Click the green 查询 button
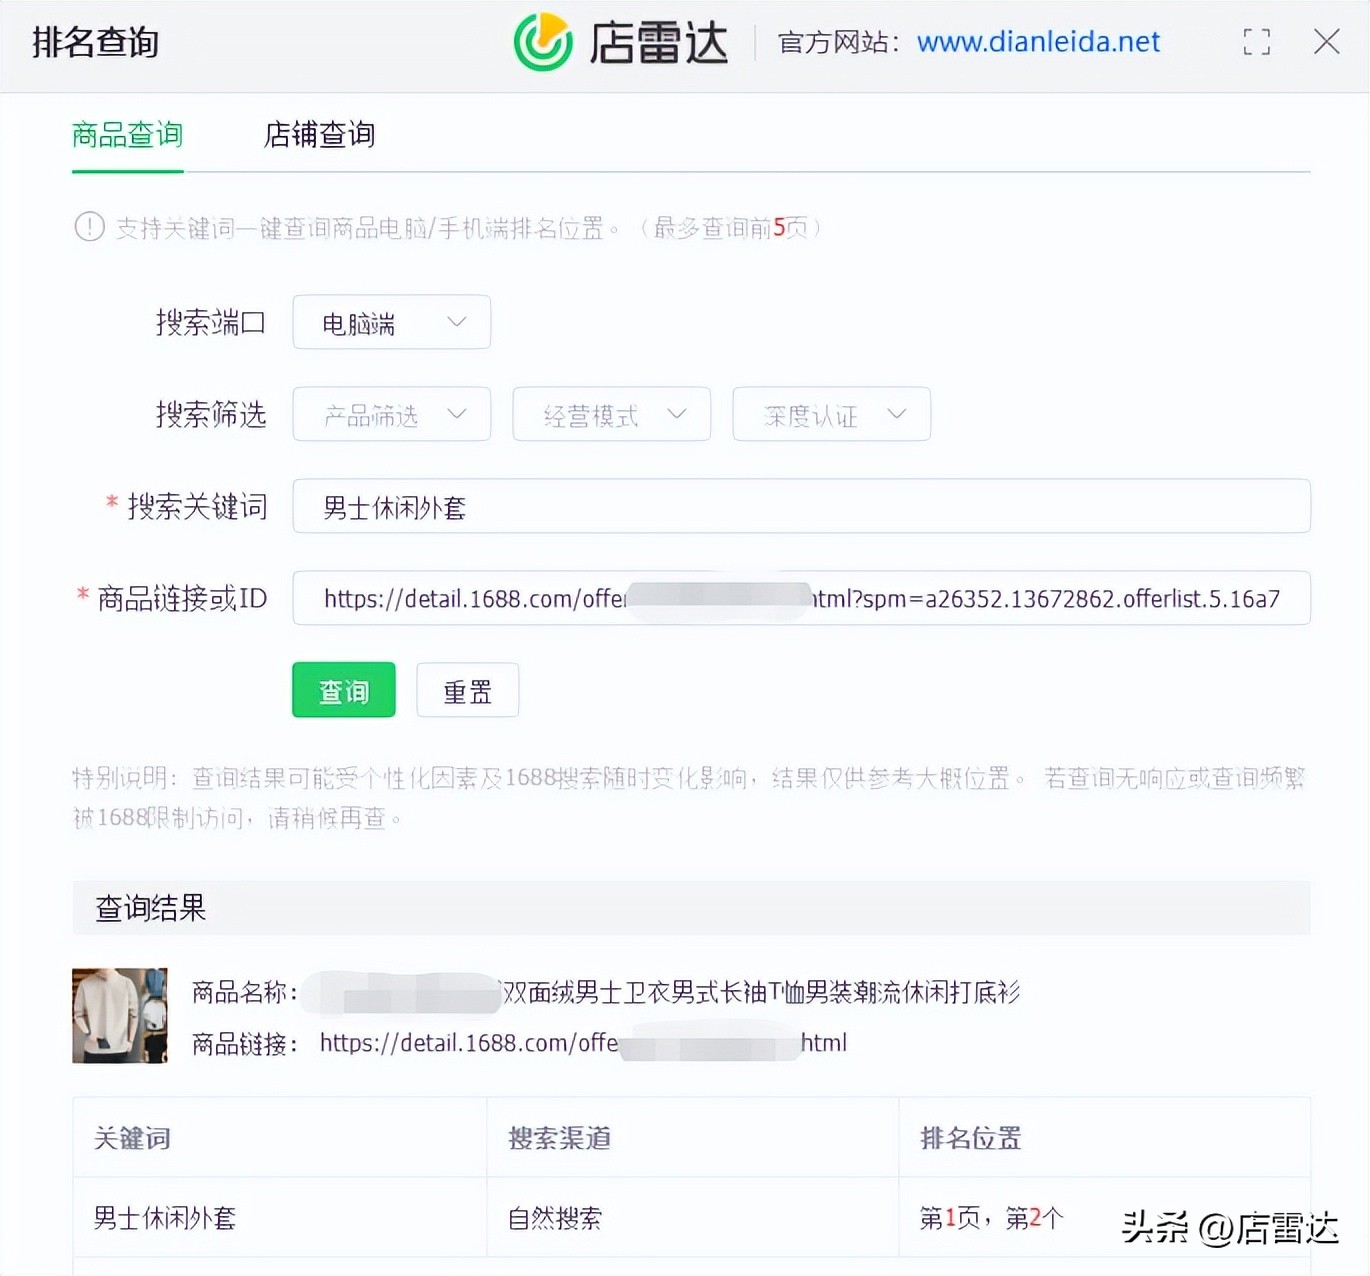Image resolution: width=1370 pixels, height=1276 pixels. click(x=343, y=690)
